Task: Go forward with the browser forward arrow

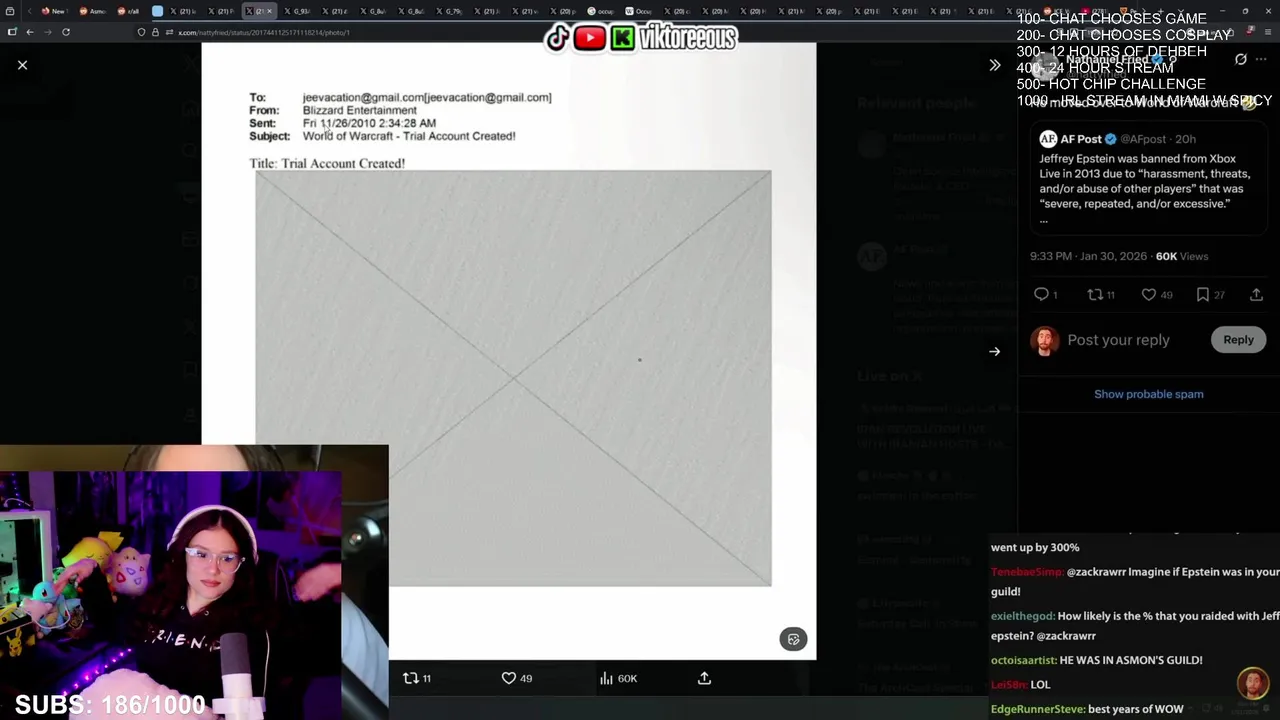Action: (47, 32)
